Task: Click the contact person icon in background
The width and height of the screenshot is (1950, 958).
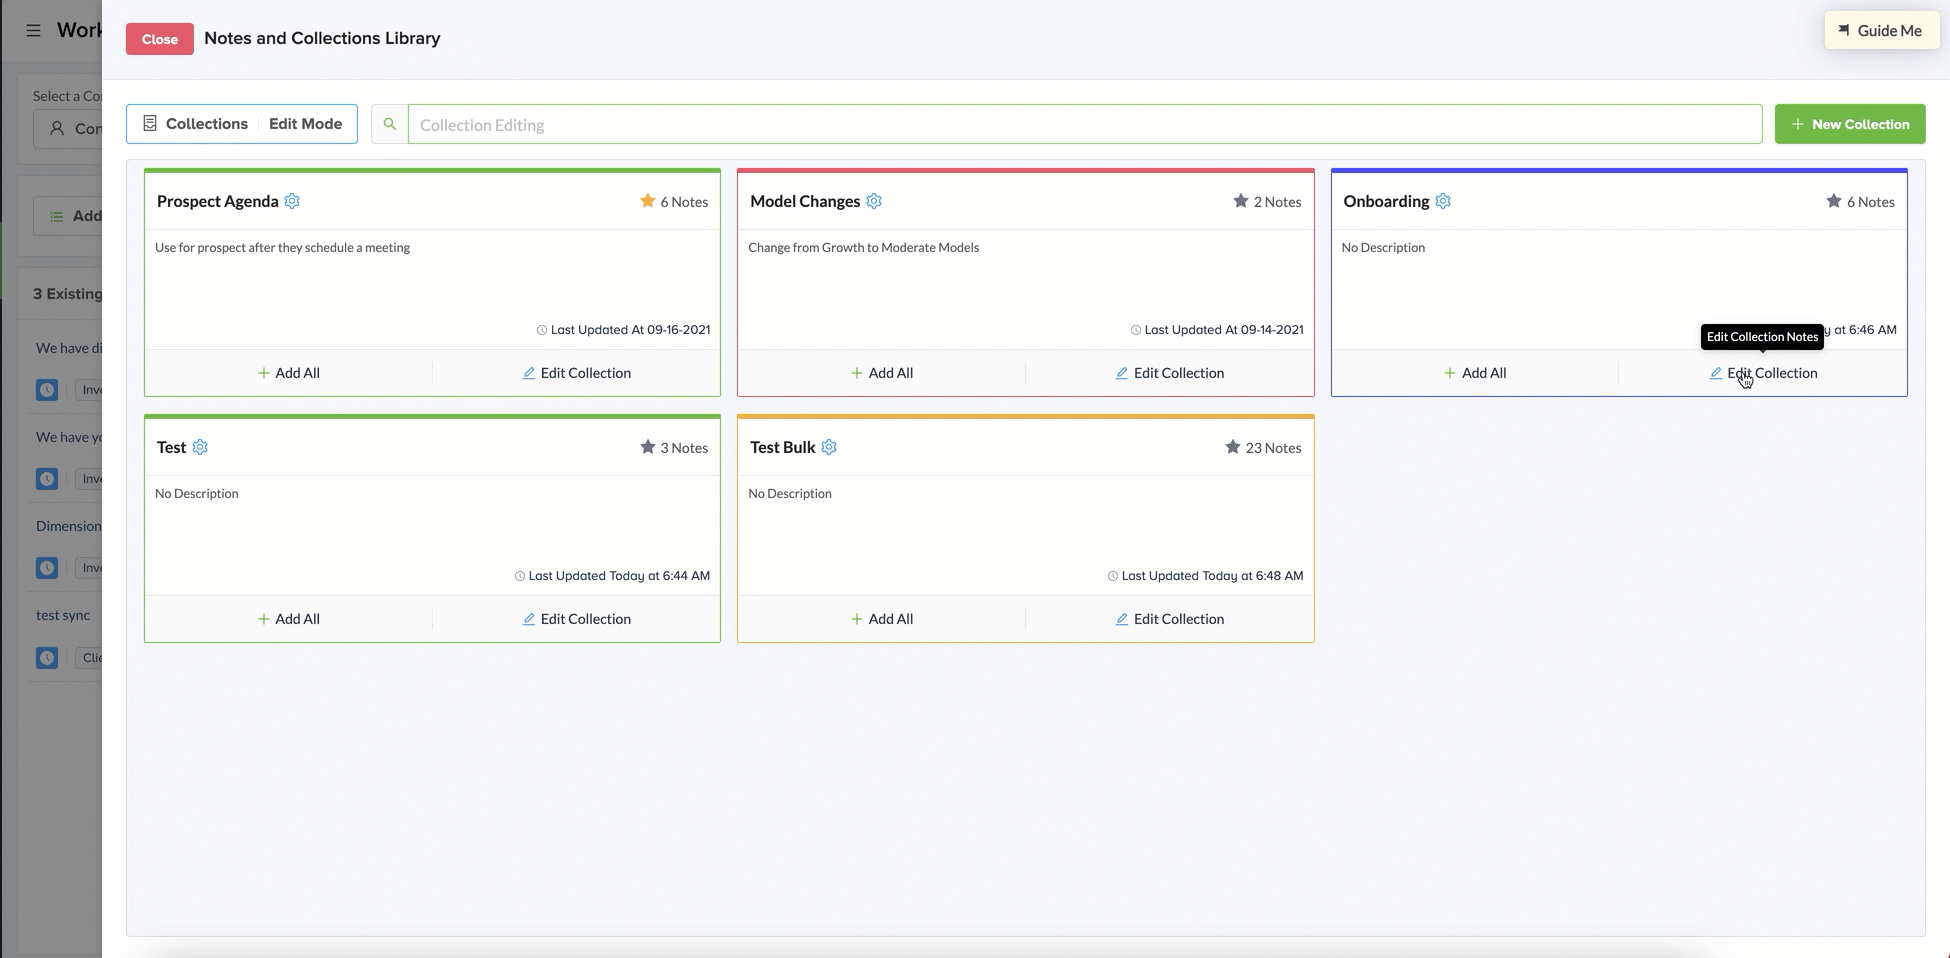Action: click(57, 129)
